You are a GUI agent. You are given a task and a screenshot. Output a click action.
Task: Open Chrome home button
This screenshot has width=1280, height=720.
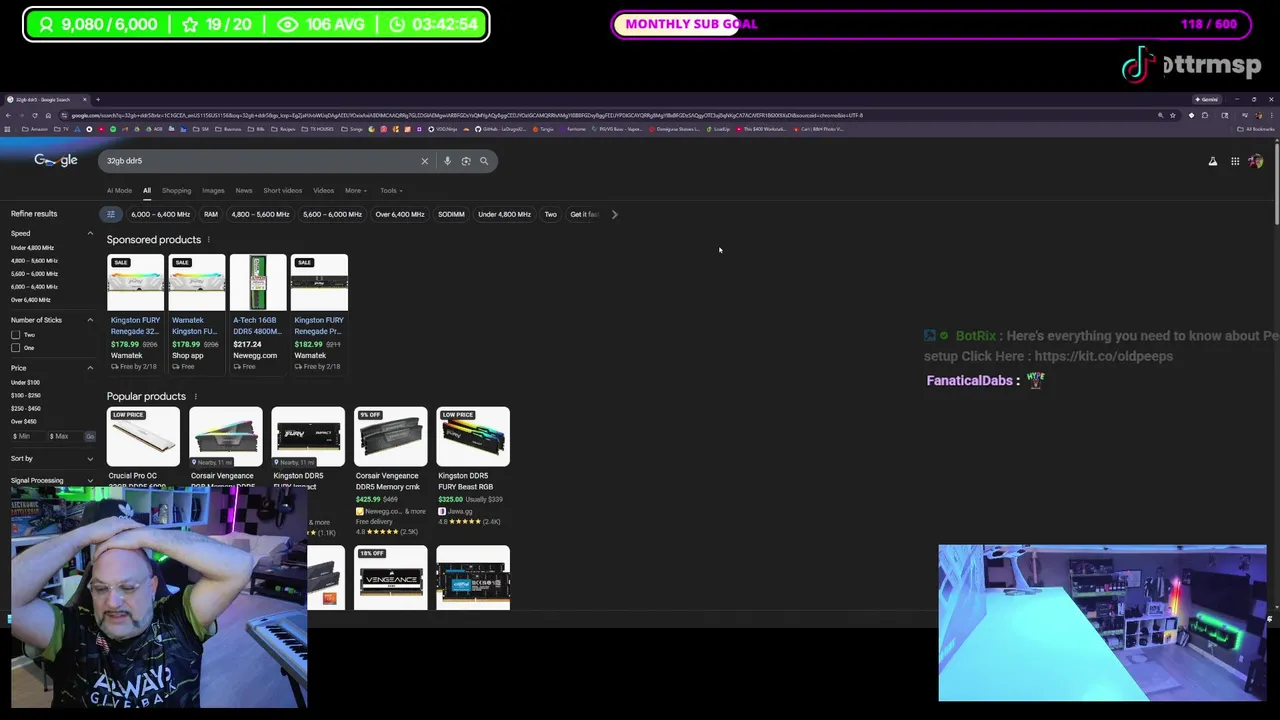(47, 115)
